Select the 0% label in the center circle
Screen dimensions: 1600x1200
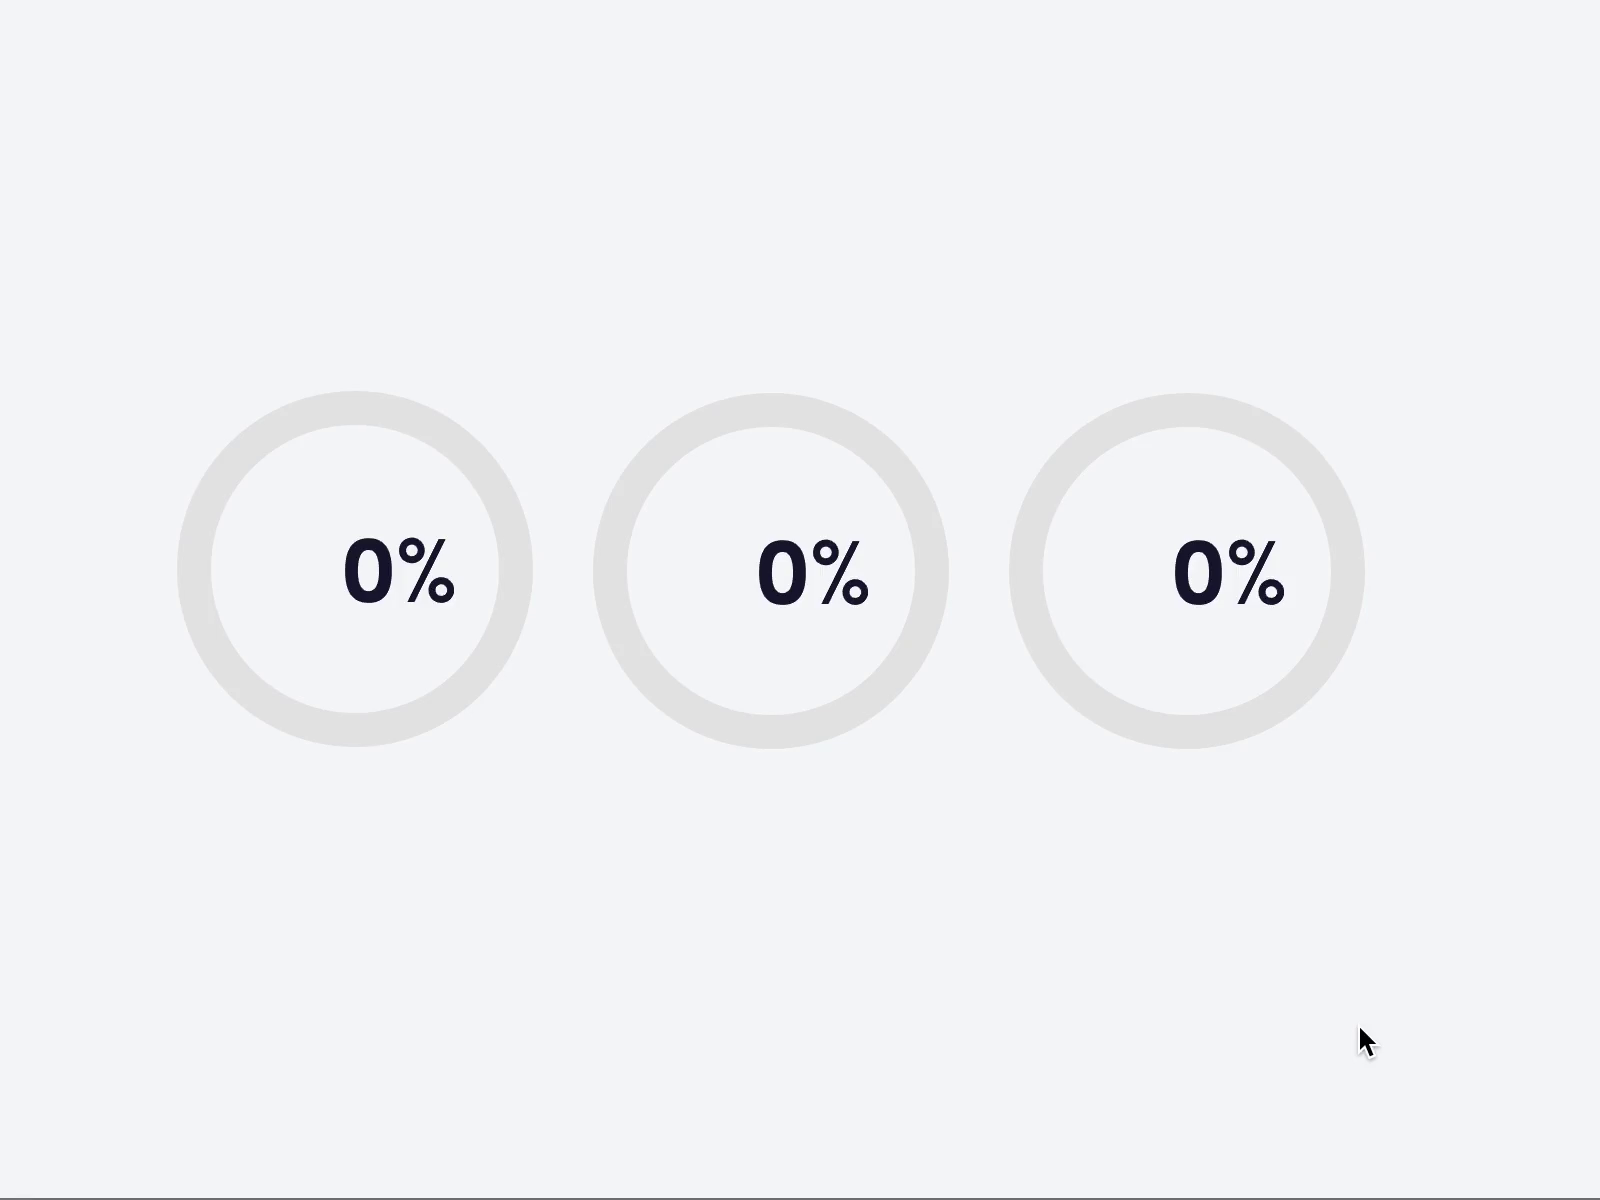point(813,570)
